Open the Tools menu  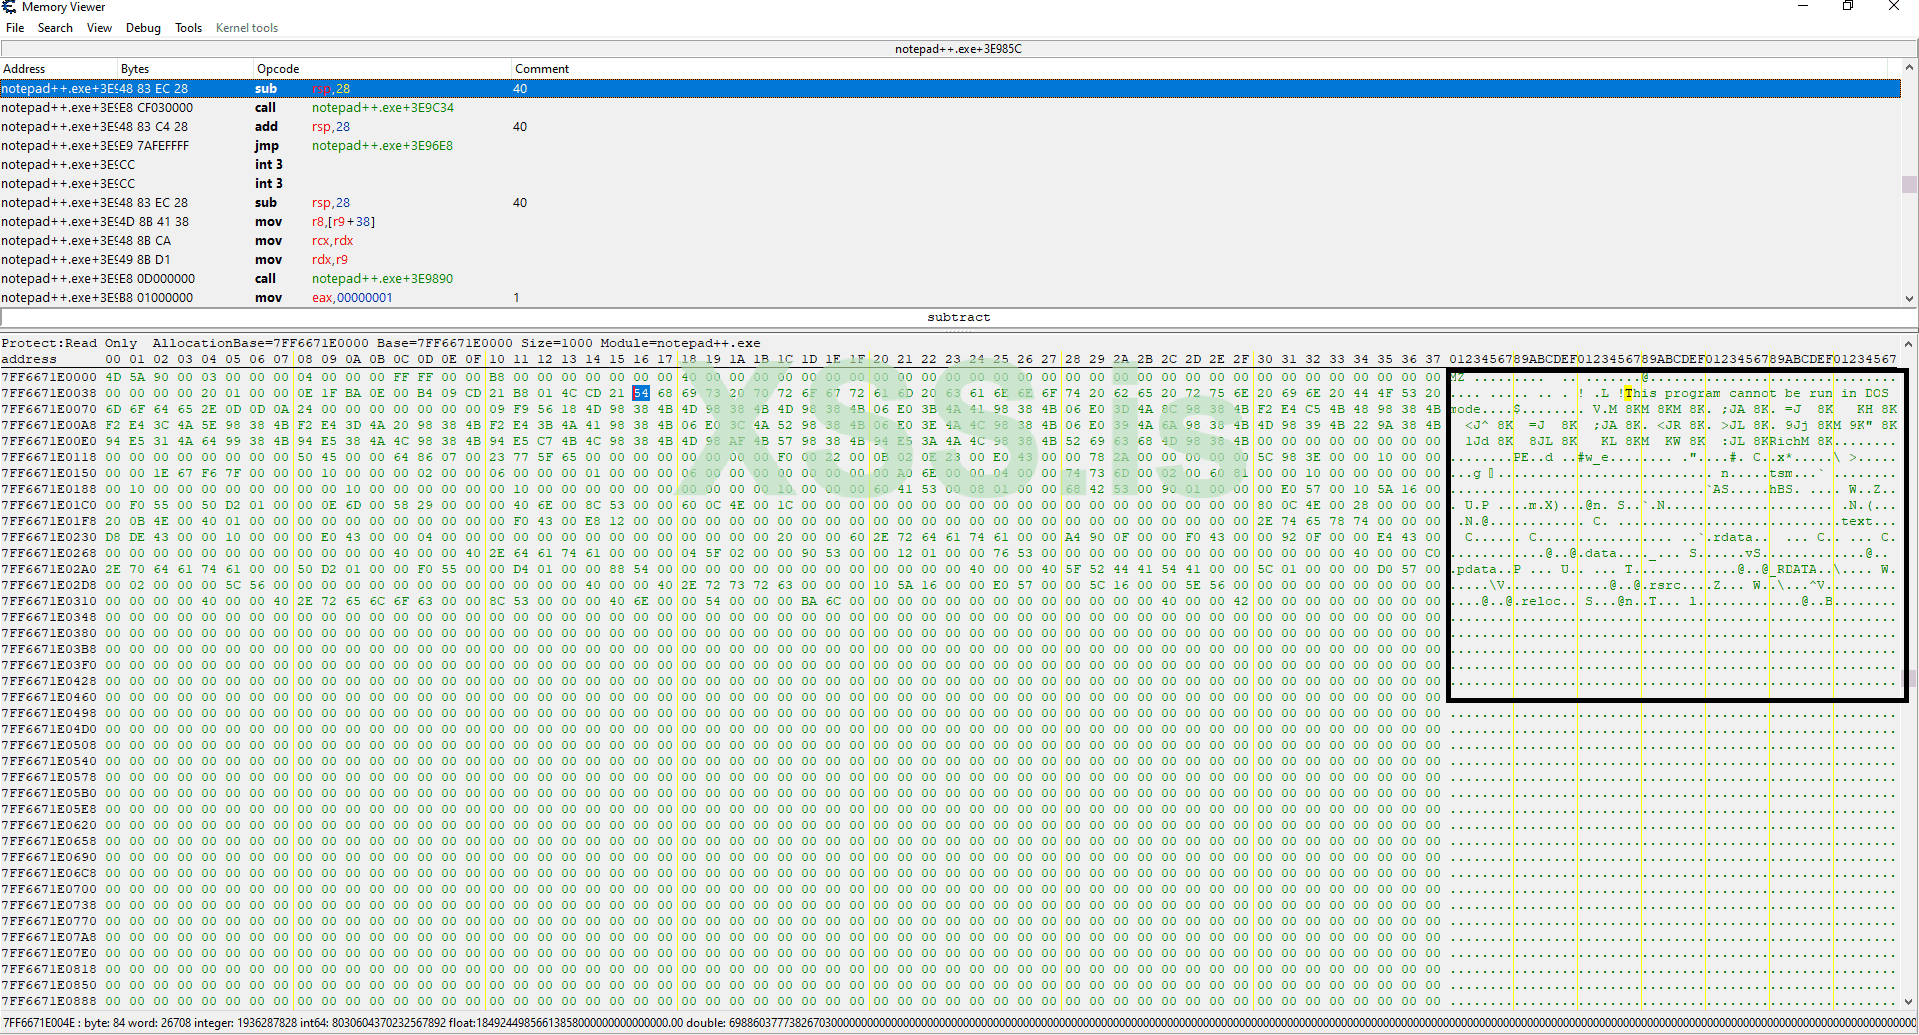[188, 28]
